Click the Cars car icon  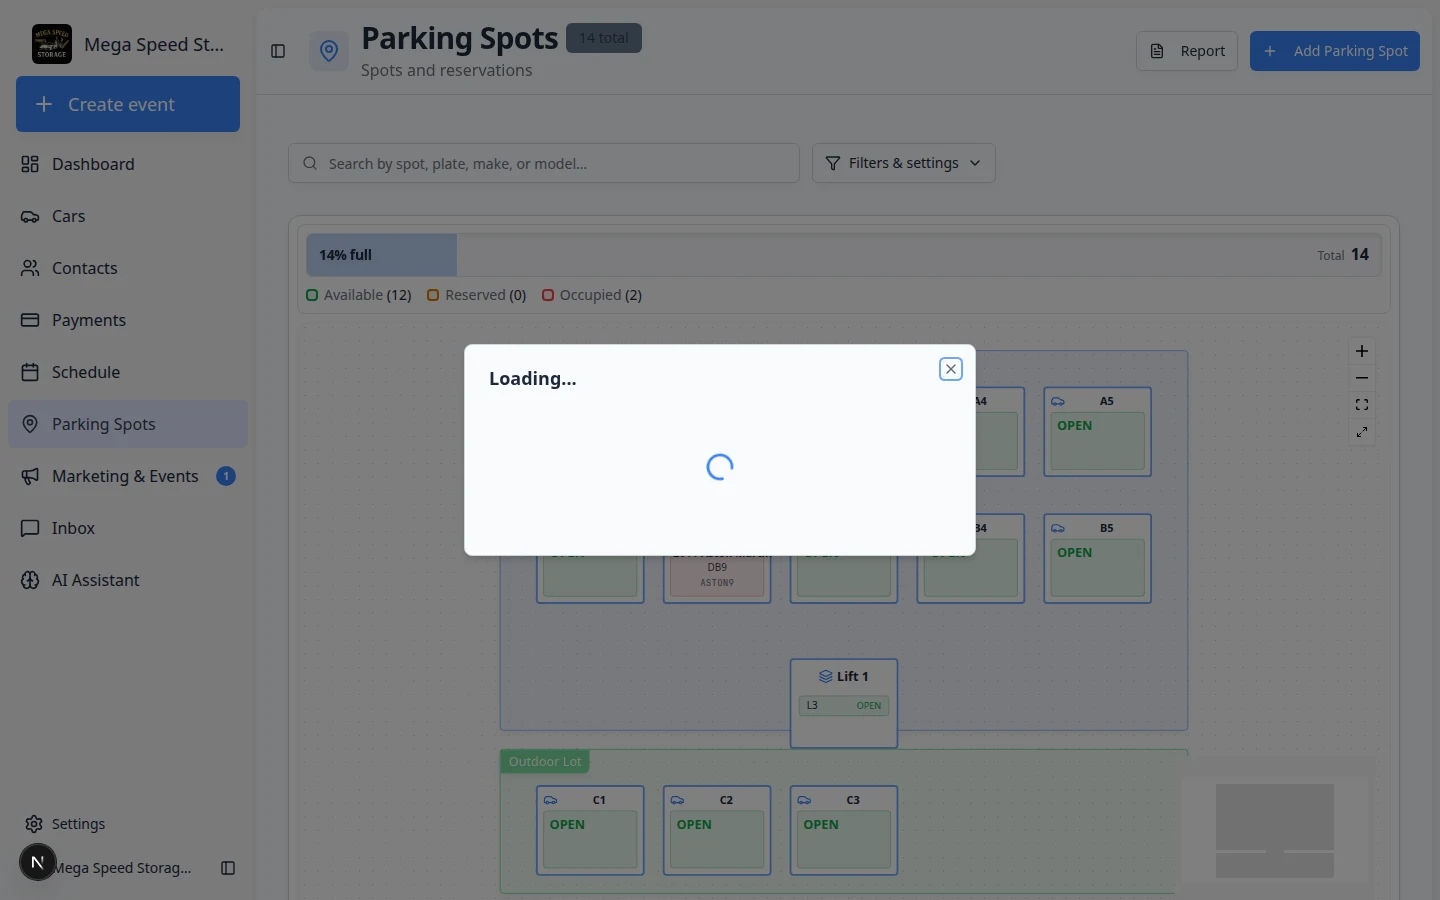30,216
